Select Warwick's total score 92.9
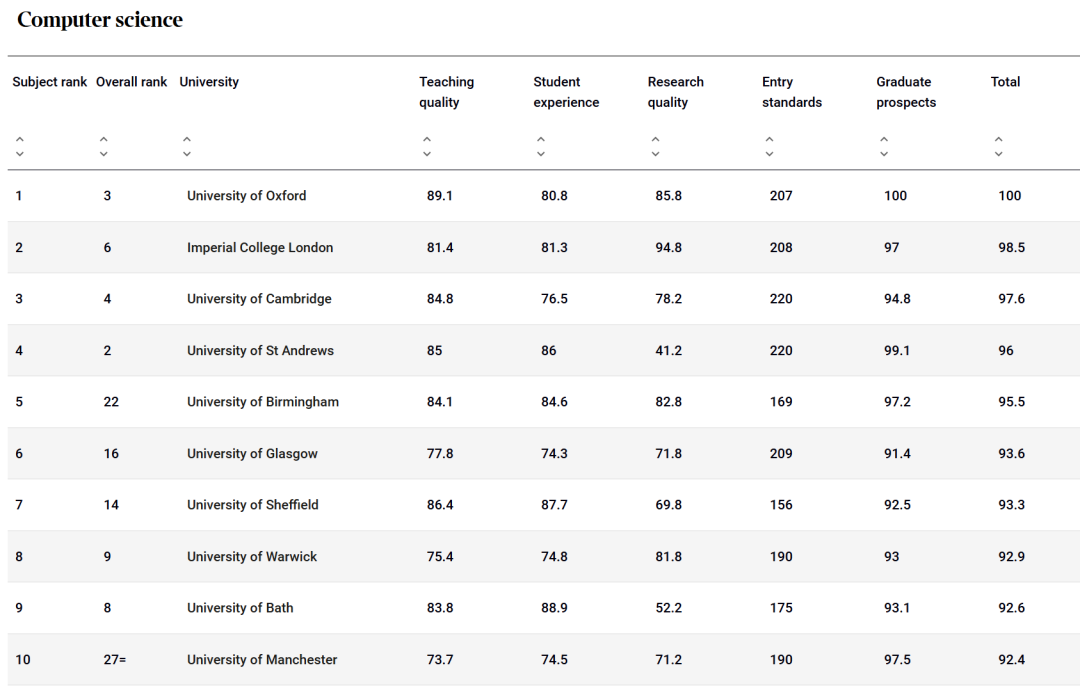This screenshot has width=1080, height=686. click(1011, 557)
